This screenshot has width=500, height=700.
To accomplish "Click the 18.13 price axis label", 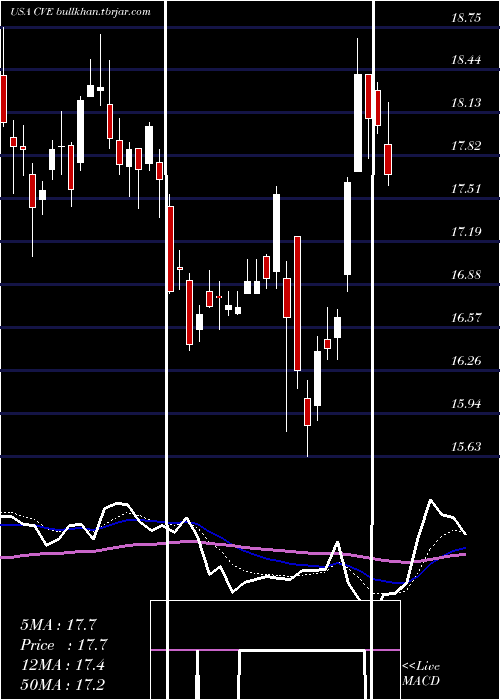I will [x=466, y=103].
